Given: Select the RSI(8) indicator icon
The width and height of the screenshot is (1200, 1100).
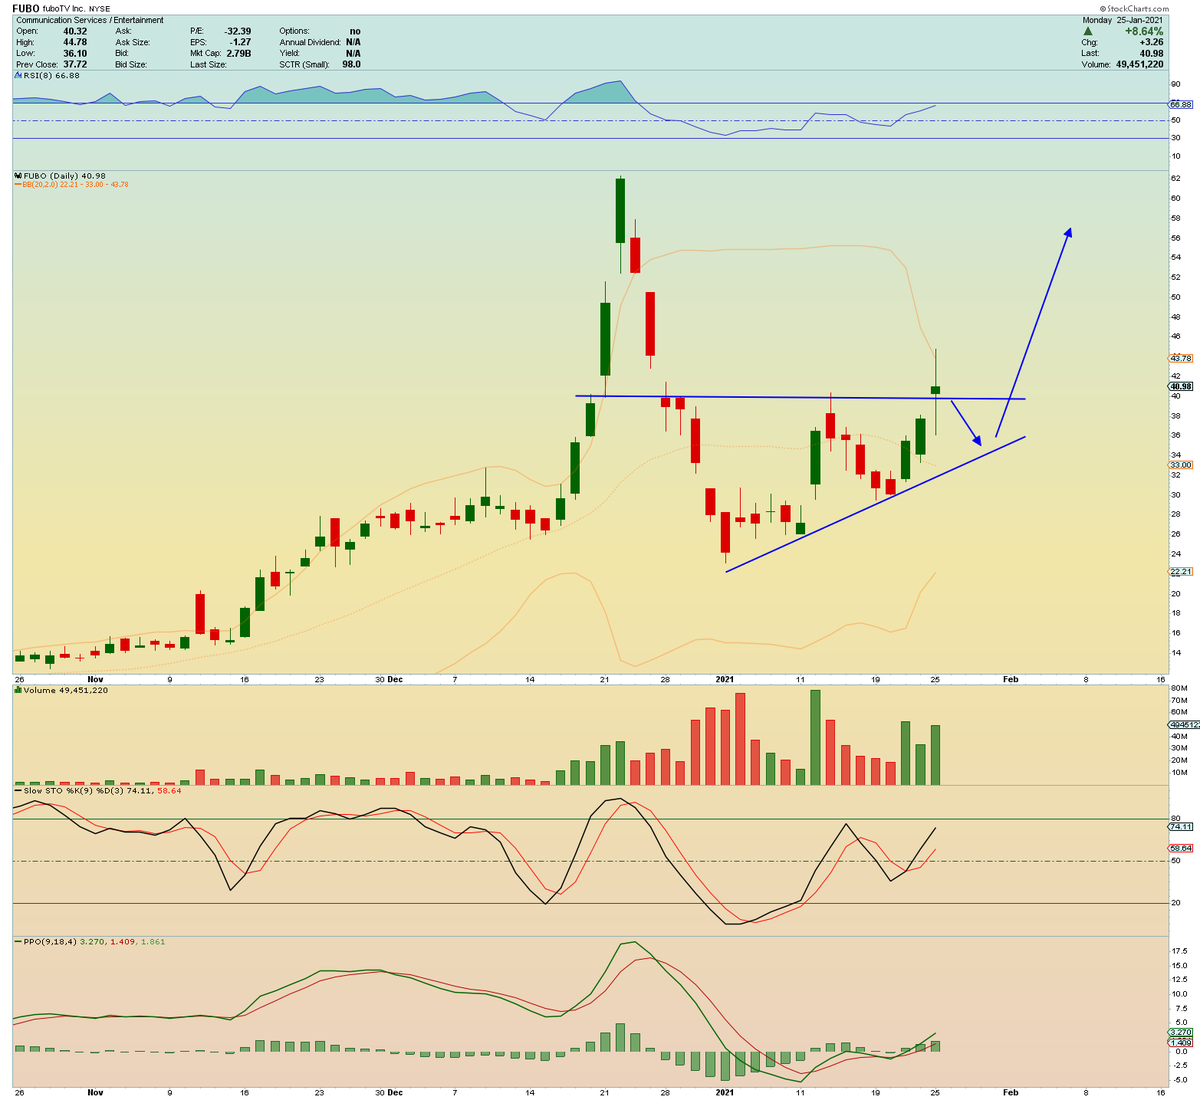Looking at the screenshot, I should pos(17,75).
